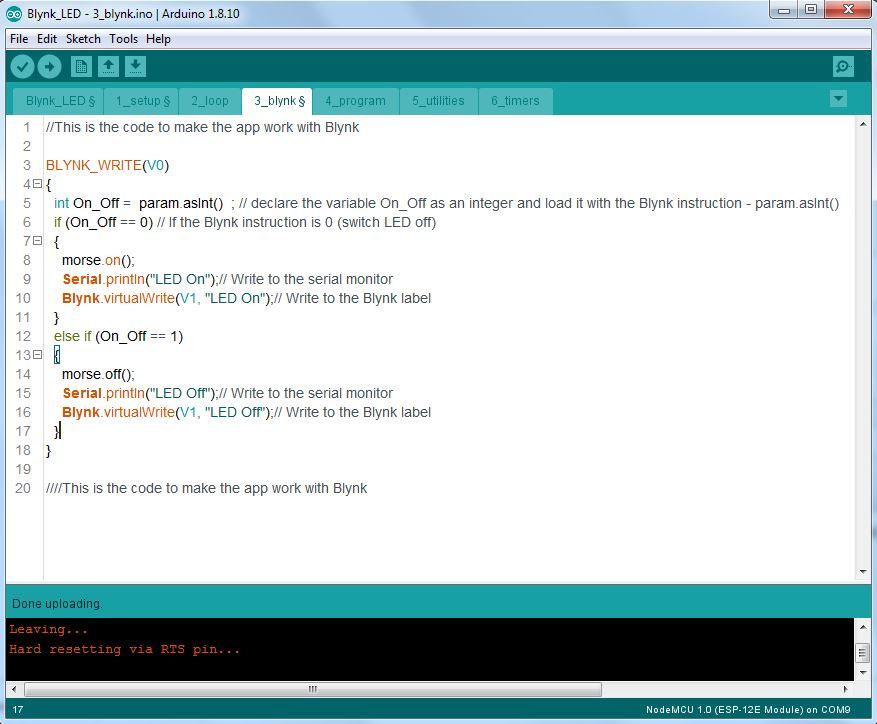877x724 pixels.
Task: Open the Tools menu
Action: 123,39
